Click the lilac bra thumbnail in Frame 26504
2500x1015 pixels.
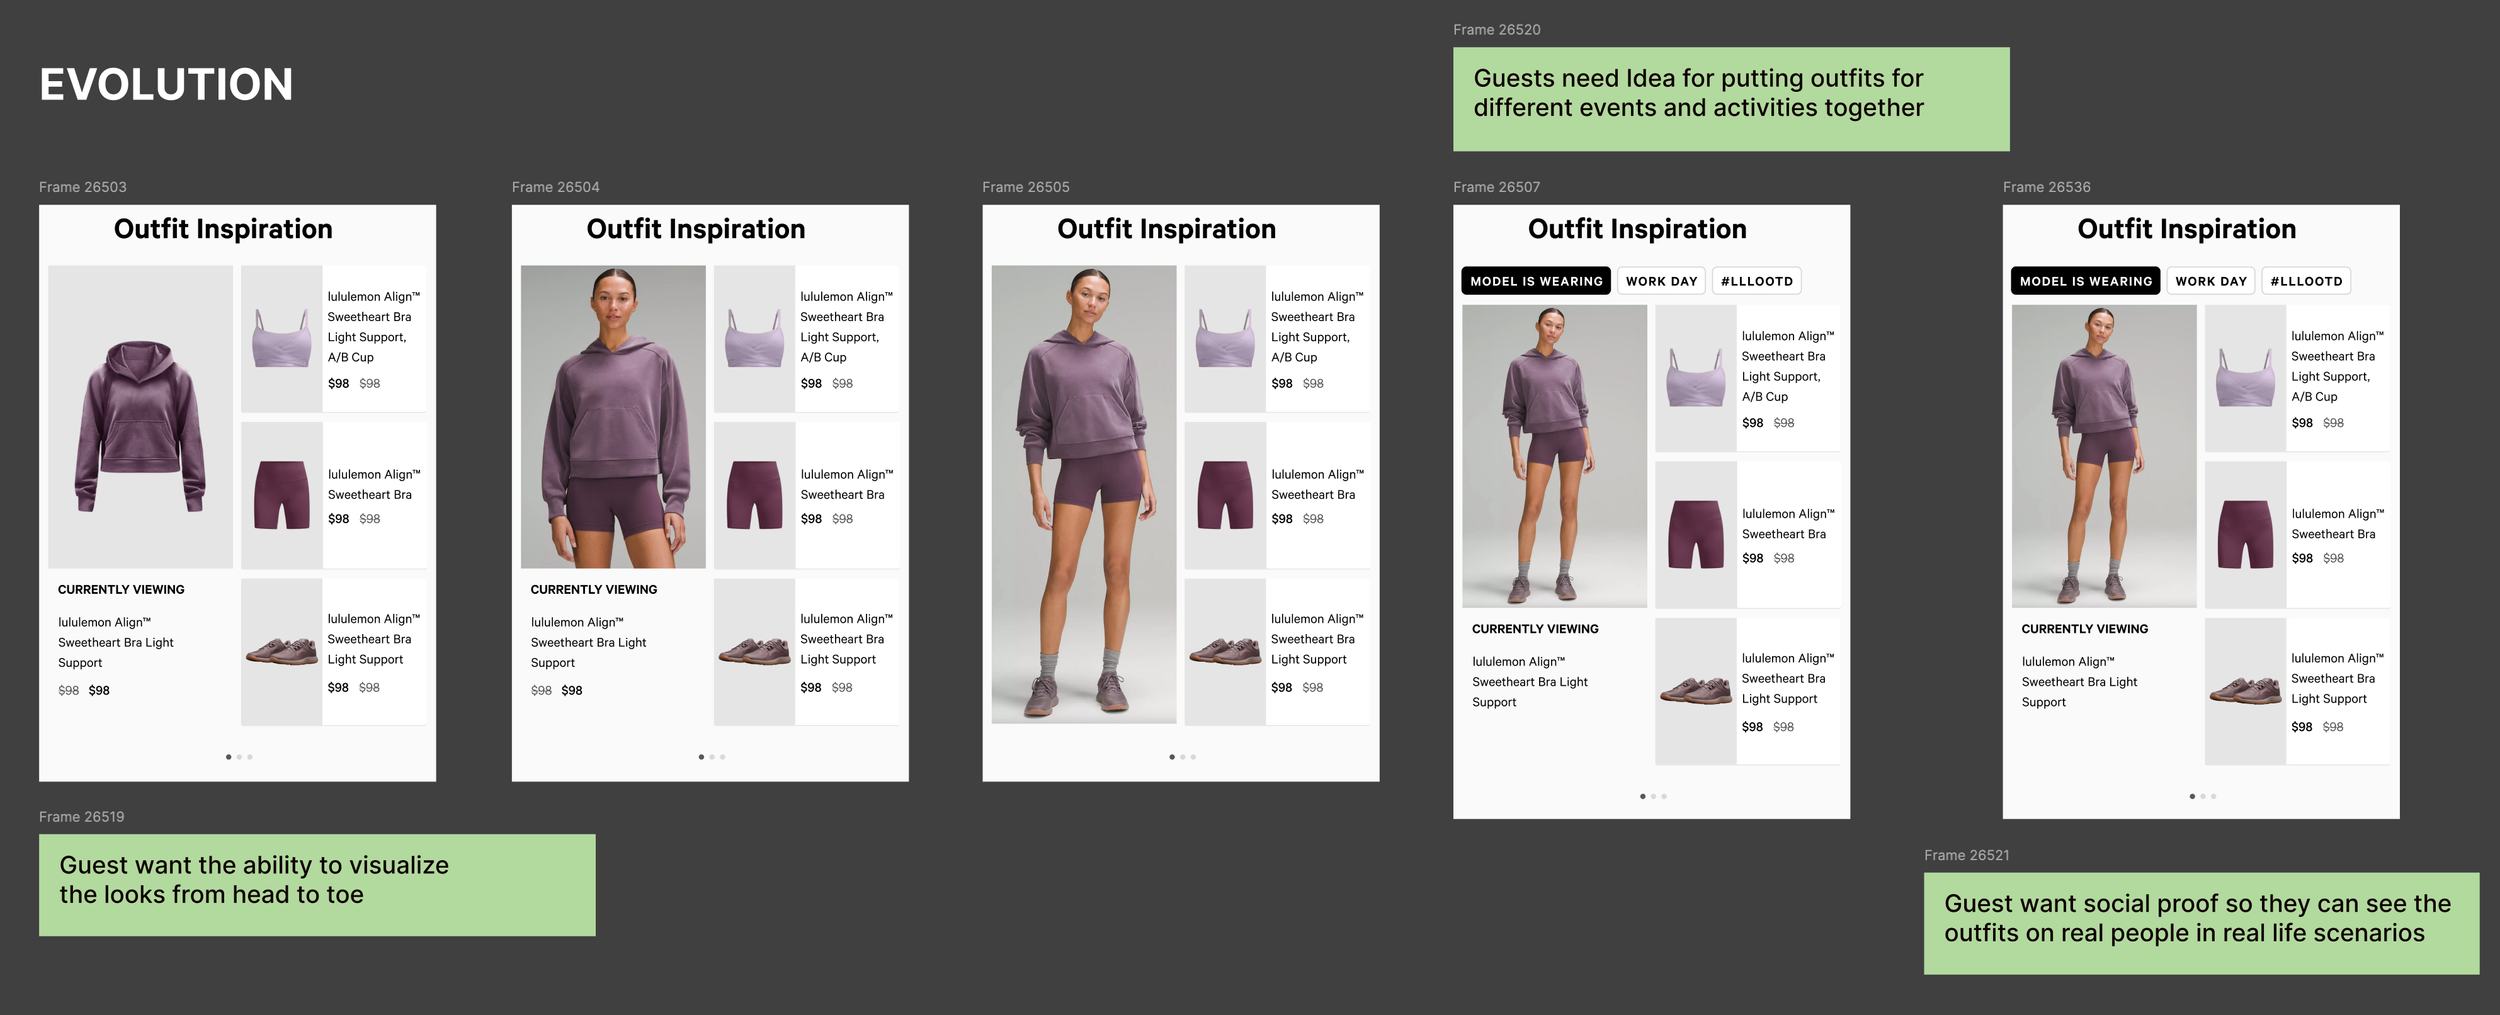(x=755, y=339)
